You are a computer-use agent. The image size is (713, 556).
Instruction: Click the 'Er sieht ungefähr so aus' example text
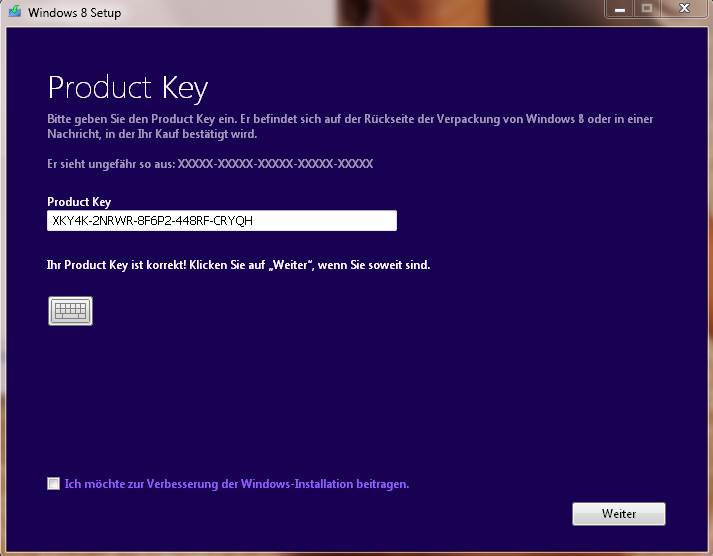[x=210, y=164]
